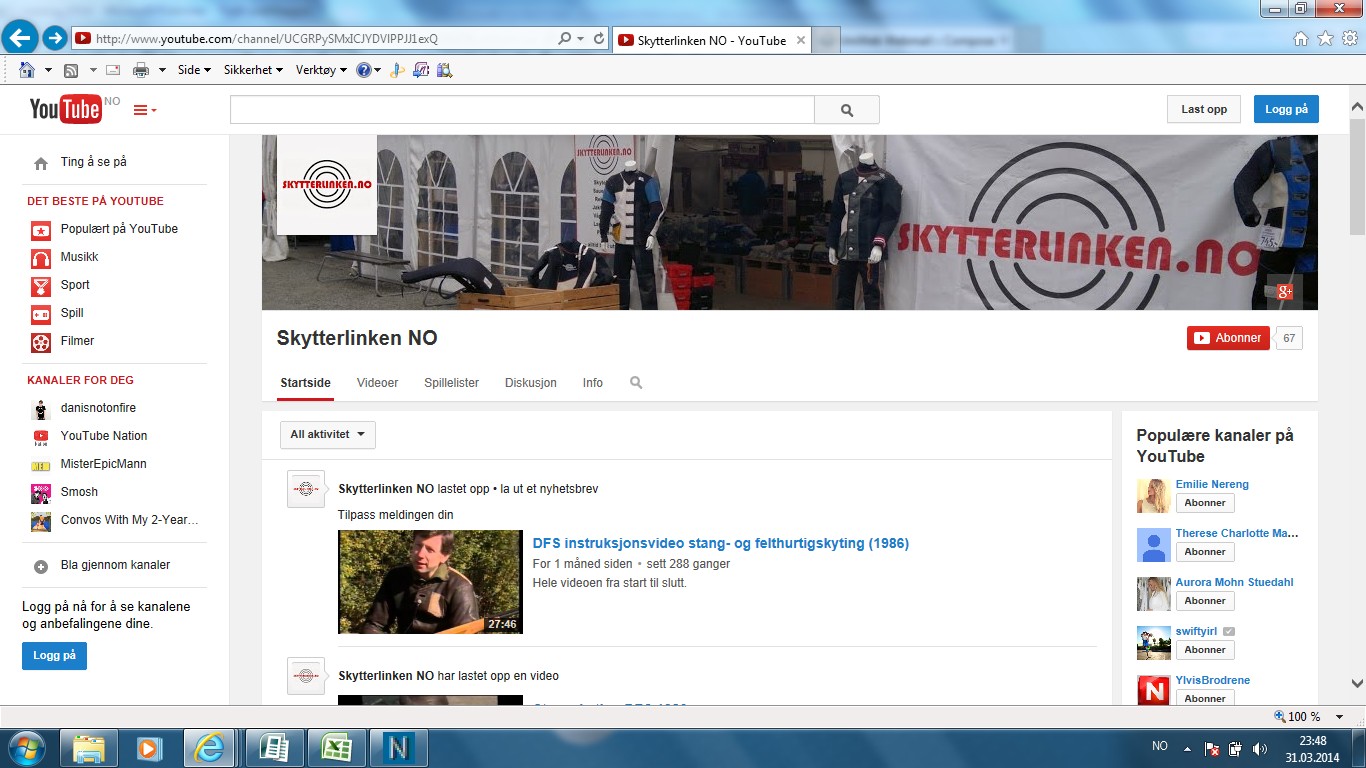Click the YouTube logo
The image size is (1366, 768).
coord(65,109)
